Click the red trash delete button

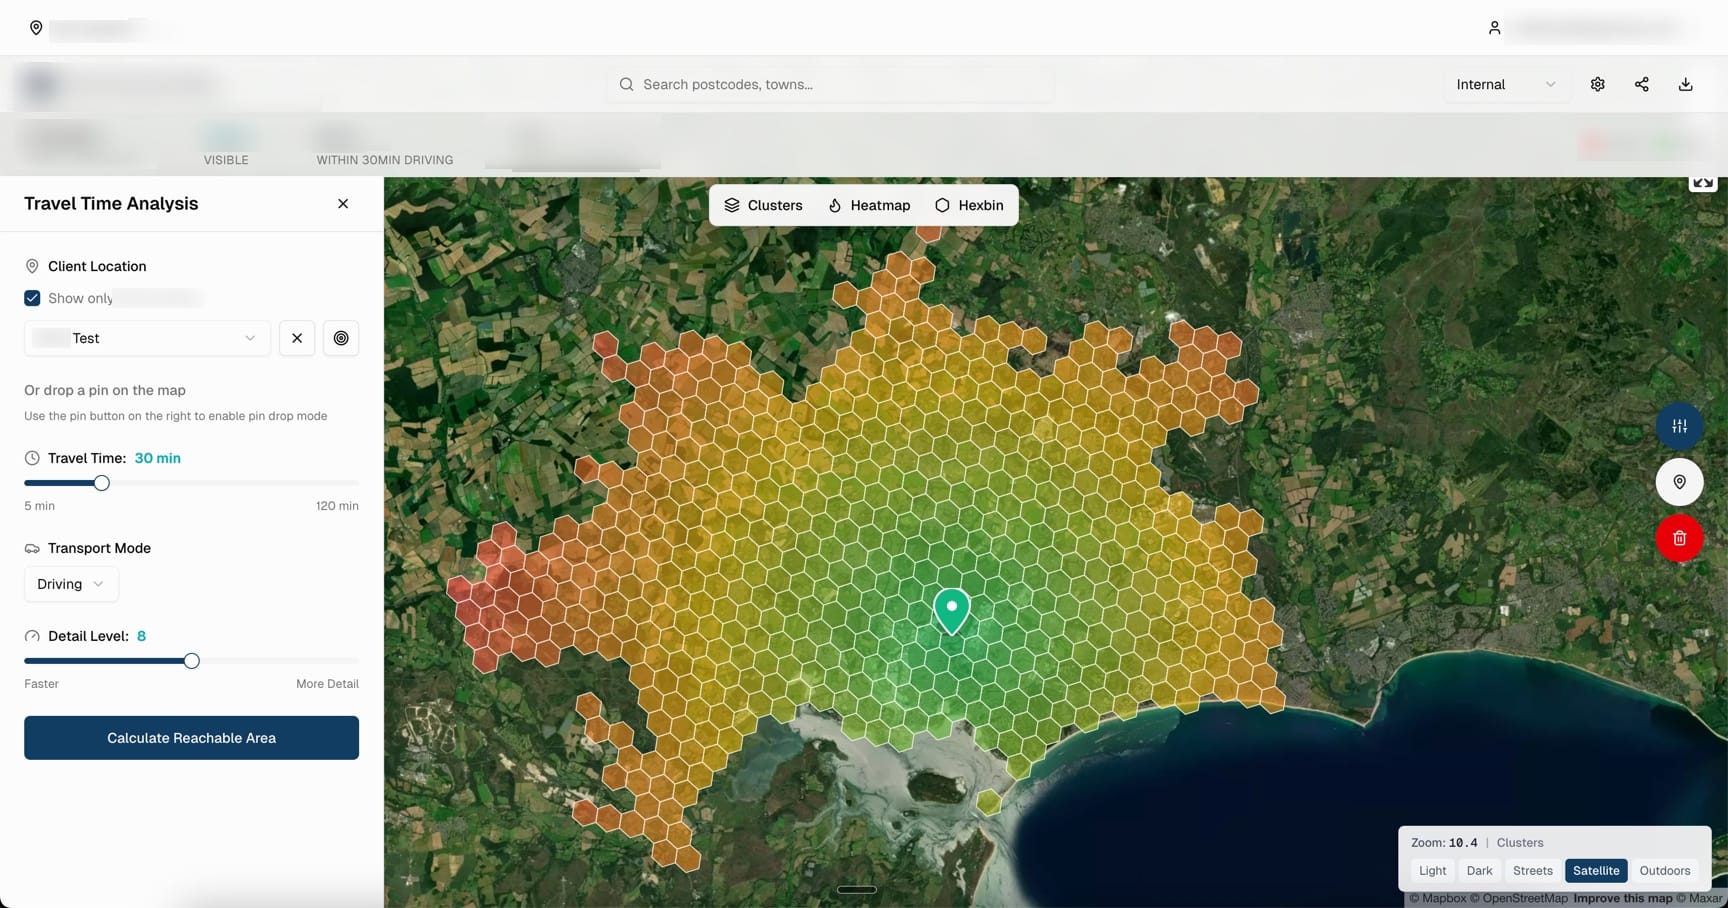[1679, 538]
